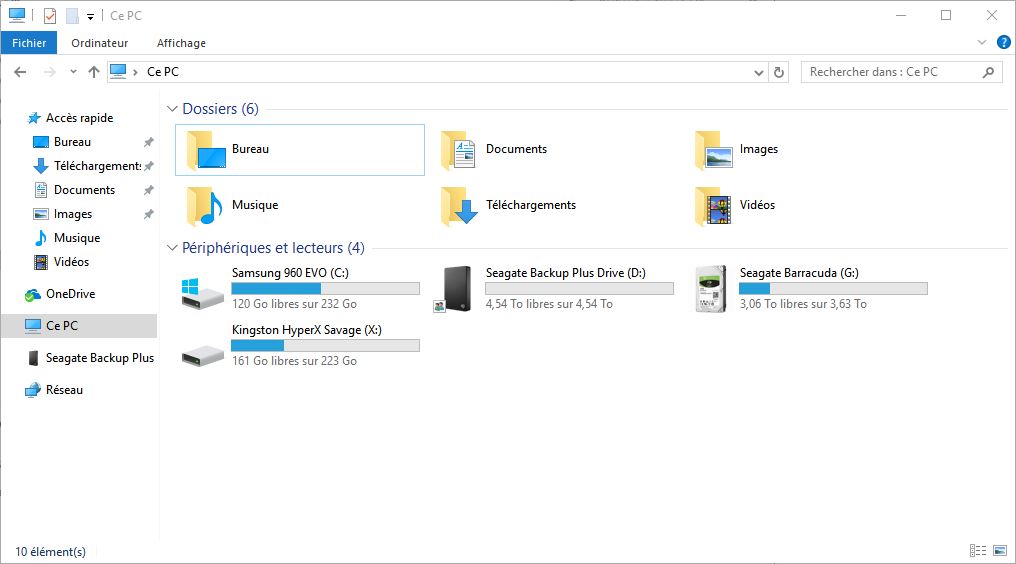
Task: Go forward with the right arrow button
Action: tap(49, 72)
